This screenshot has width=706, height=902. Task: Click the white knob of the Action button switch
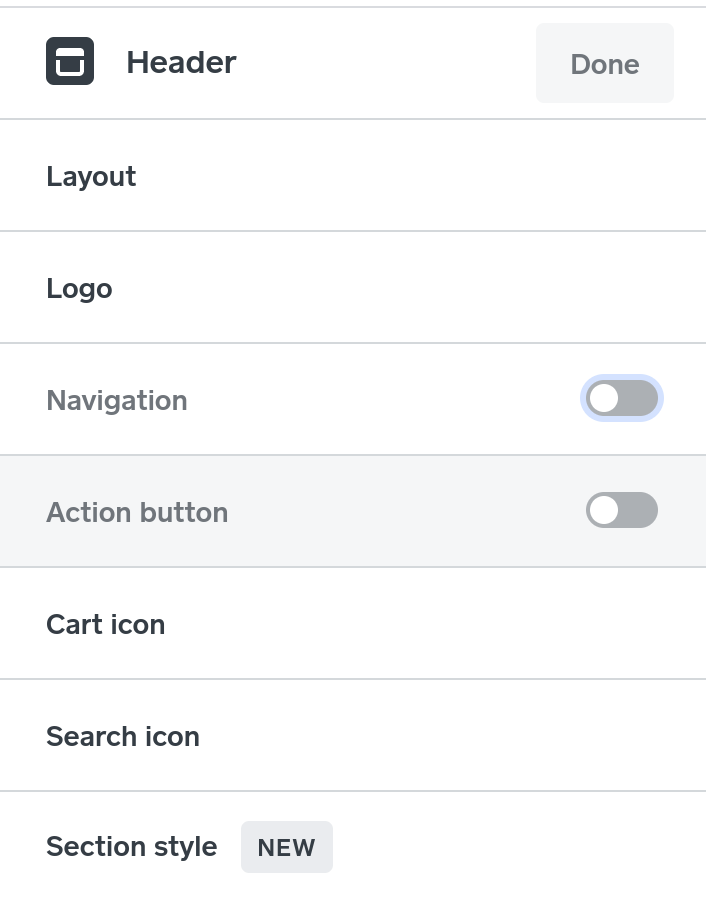[604, 511]
